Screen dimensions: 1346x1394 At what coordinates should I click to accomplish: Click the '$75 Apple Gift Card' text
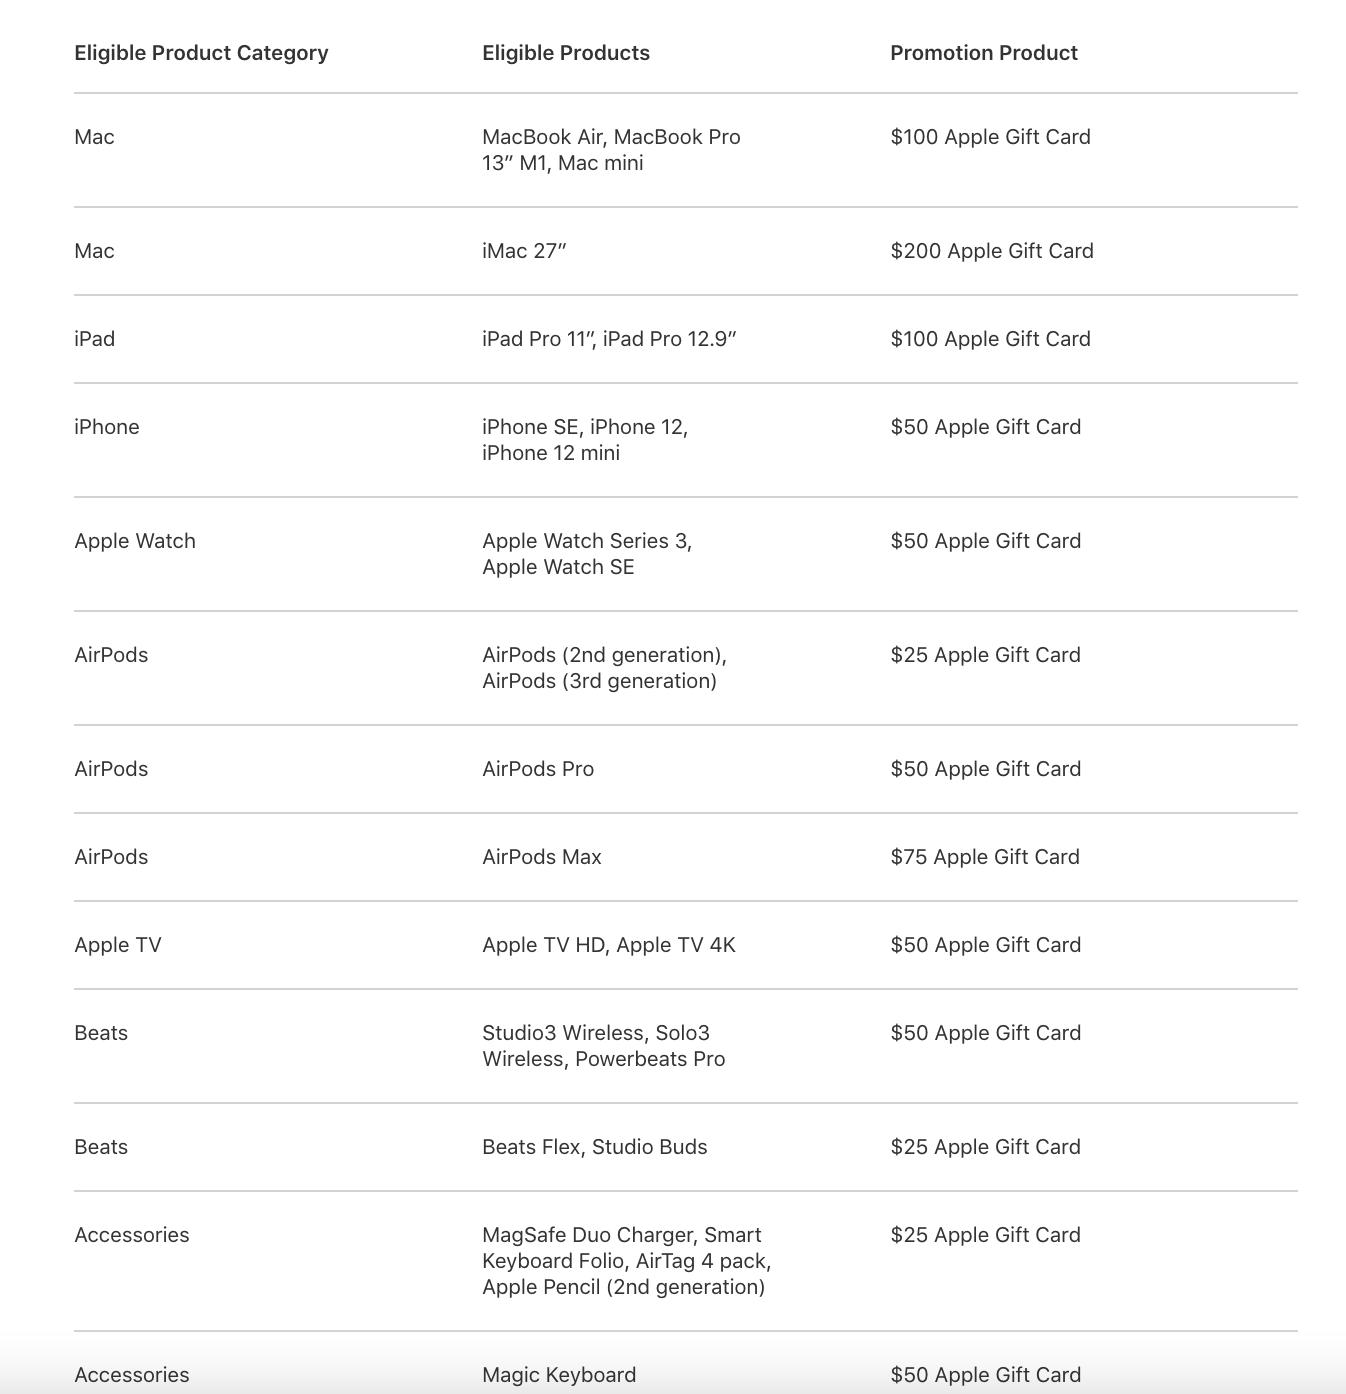(x=985, y=857)
